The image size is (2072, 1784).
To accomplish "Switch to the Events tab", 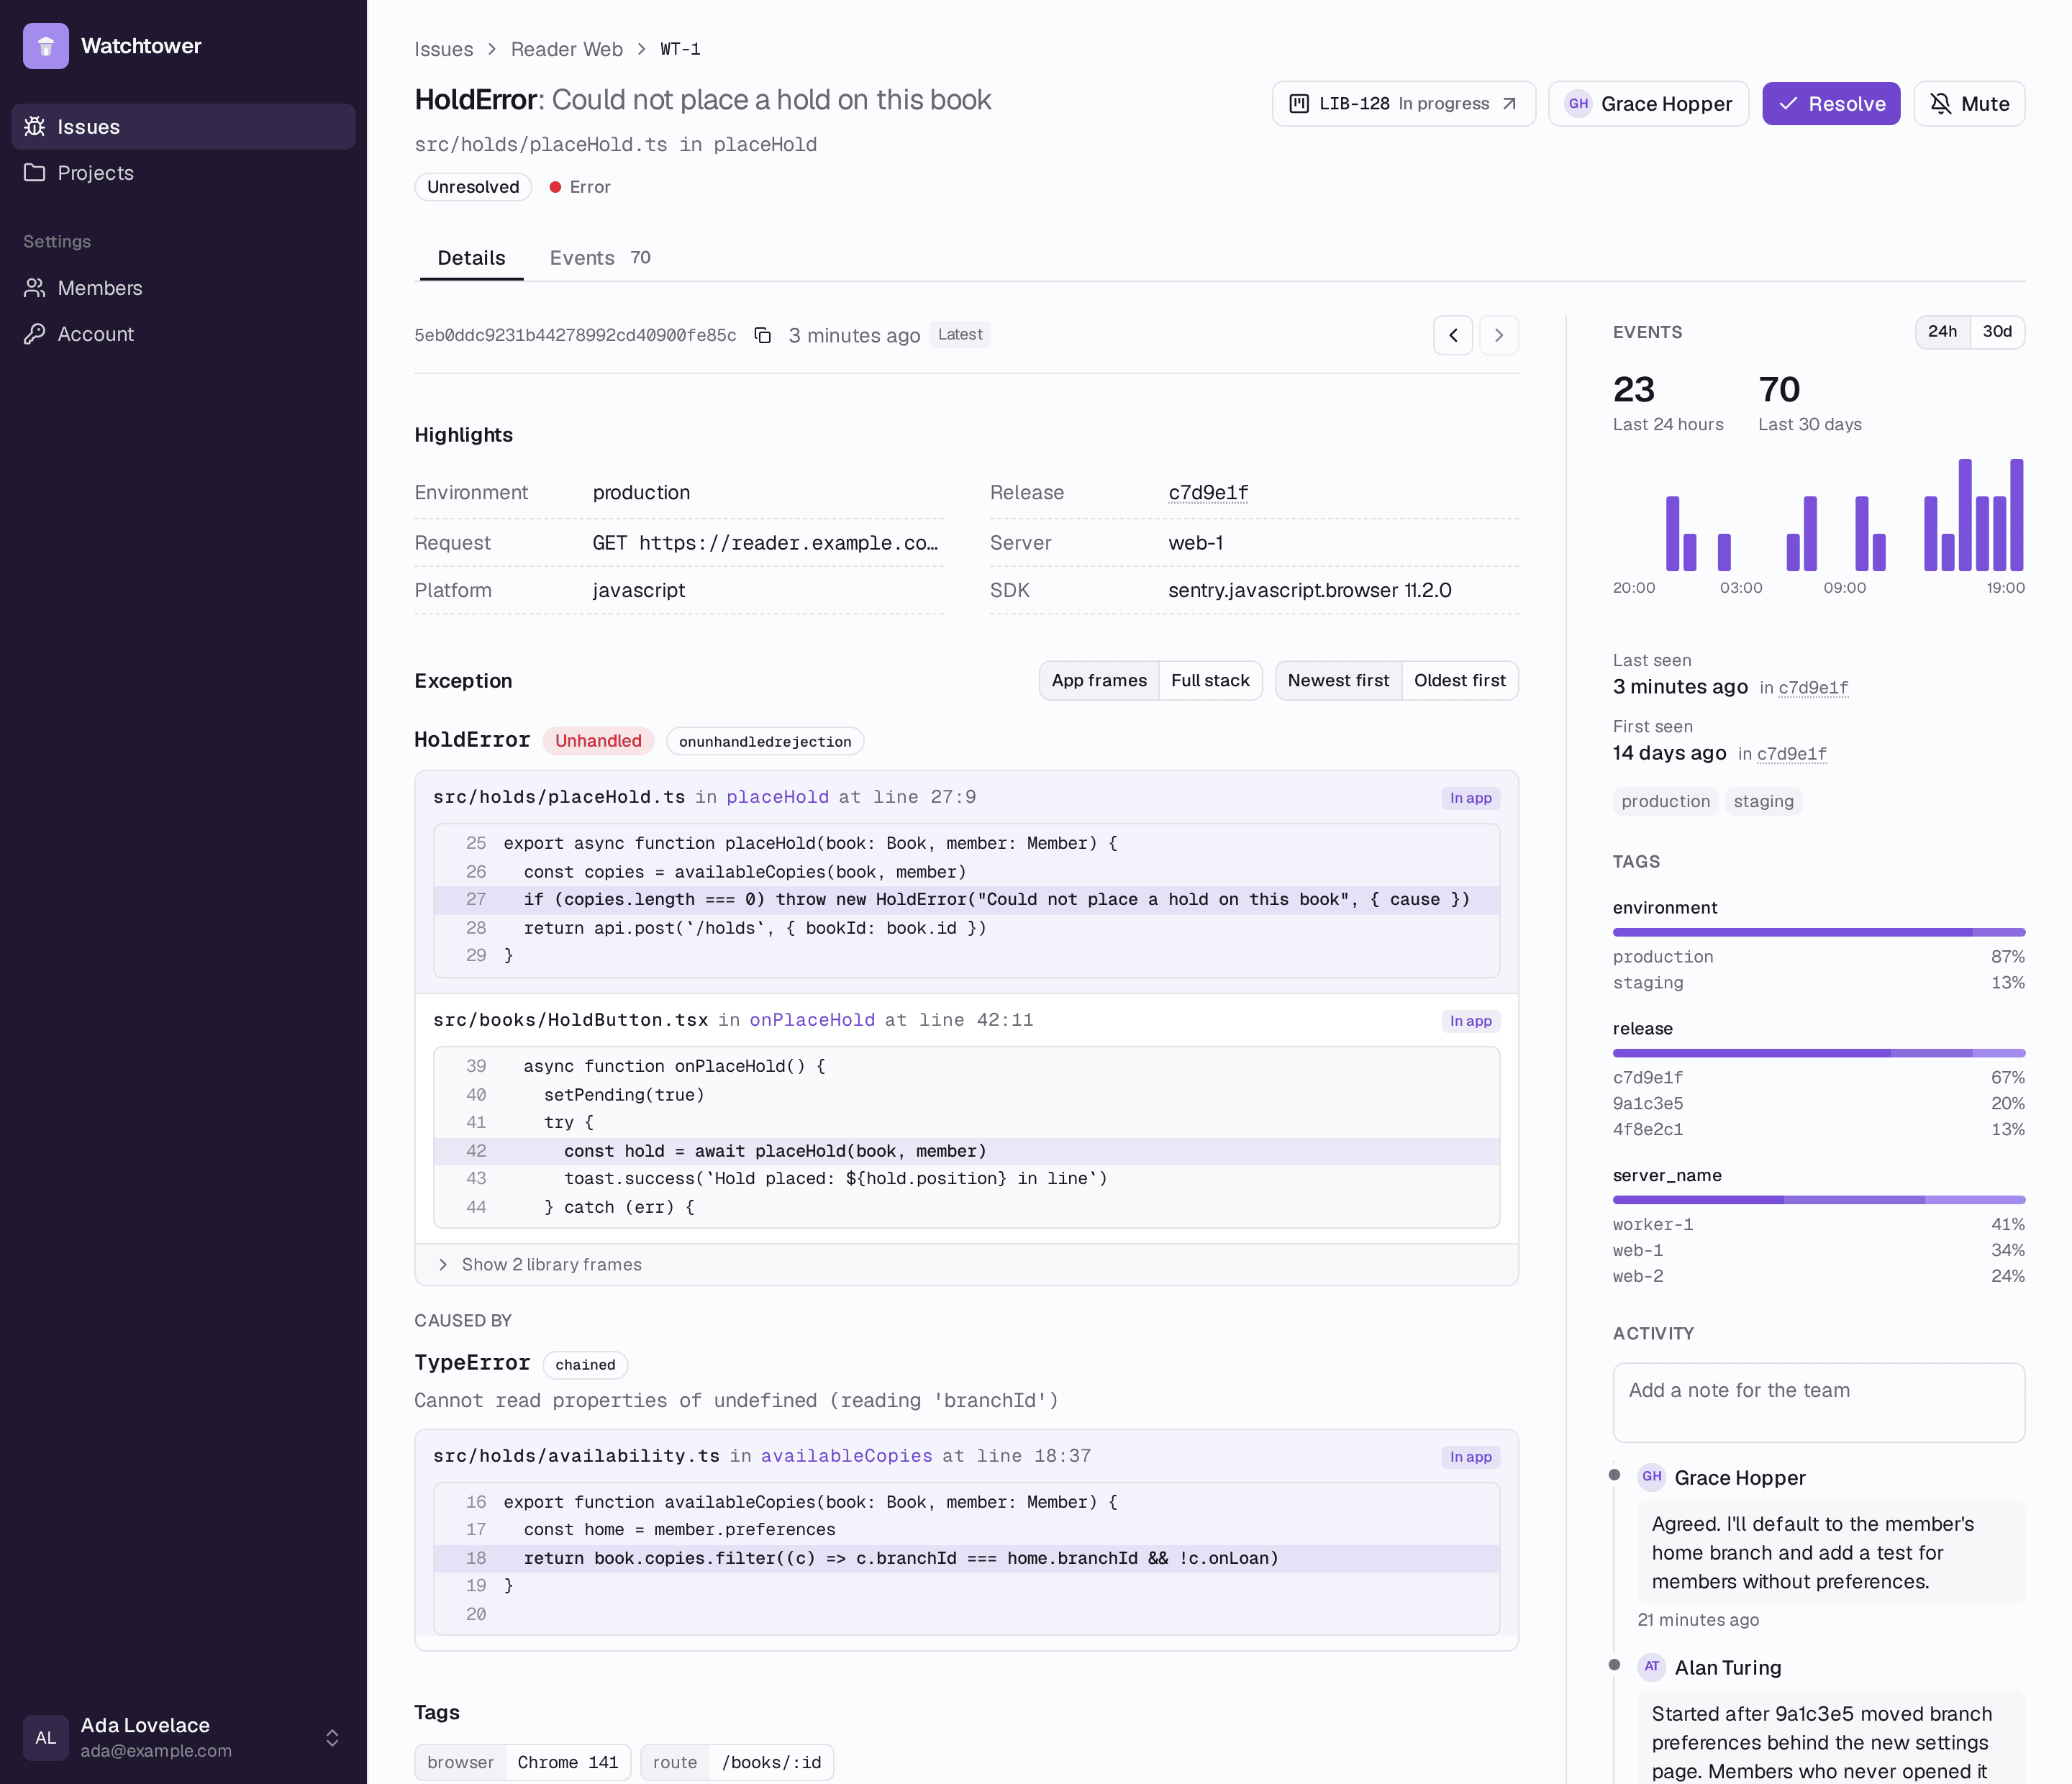I will pos(600,258).
